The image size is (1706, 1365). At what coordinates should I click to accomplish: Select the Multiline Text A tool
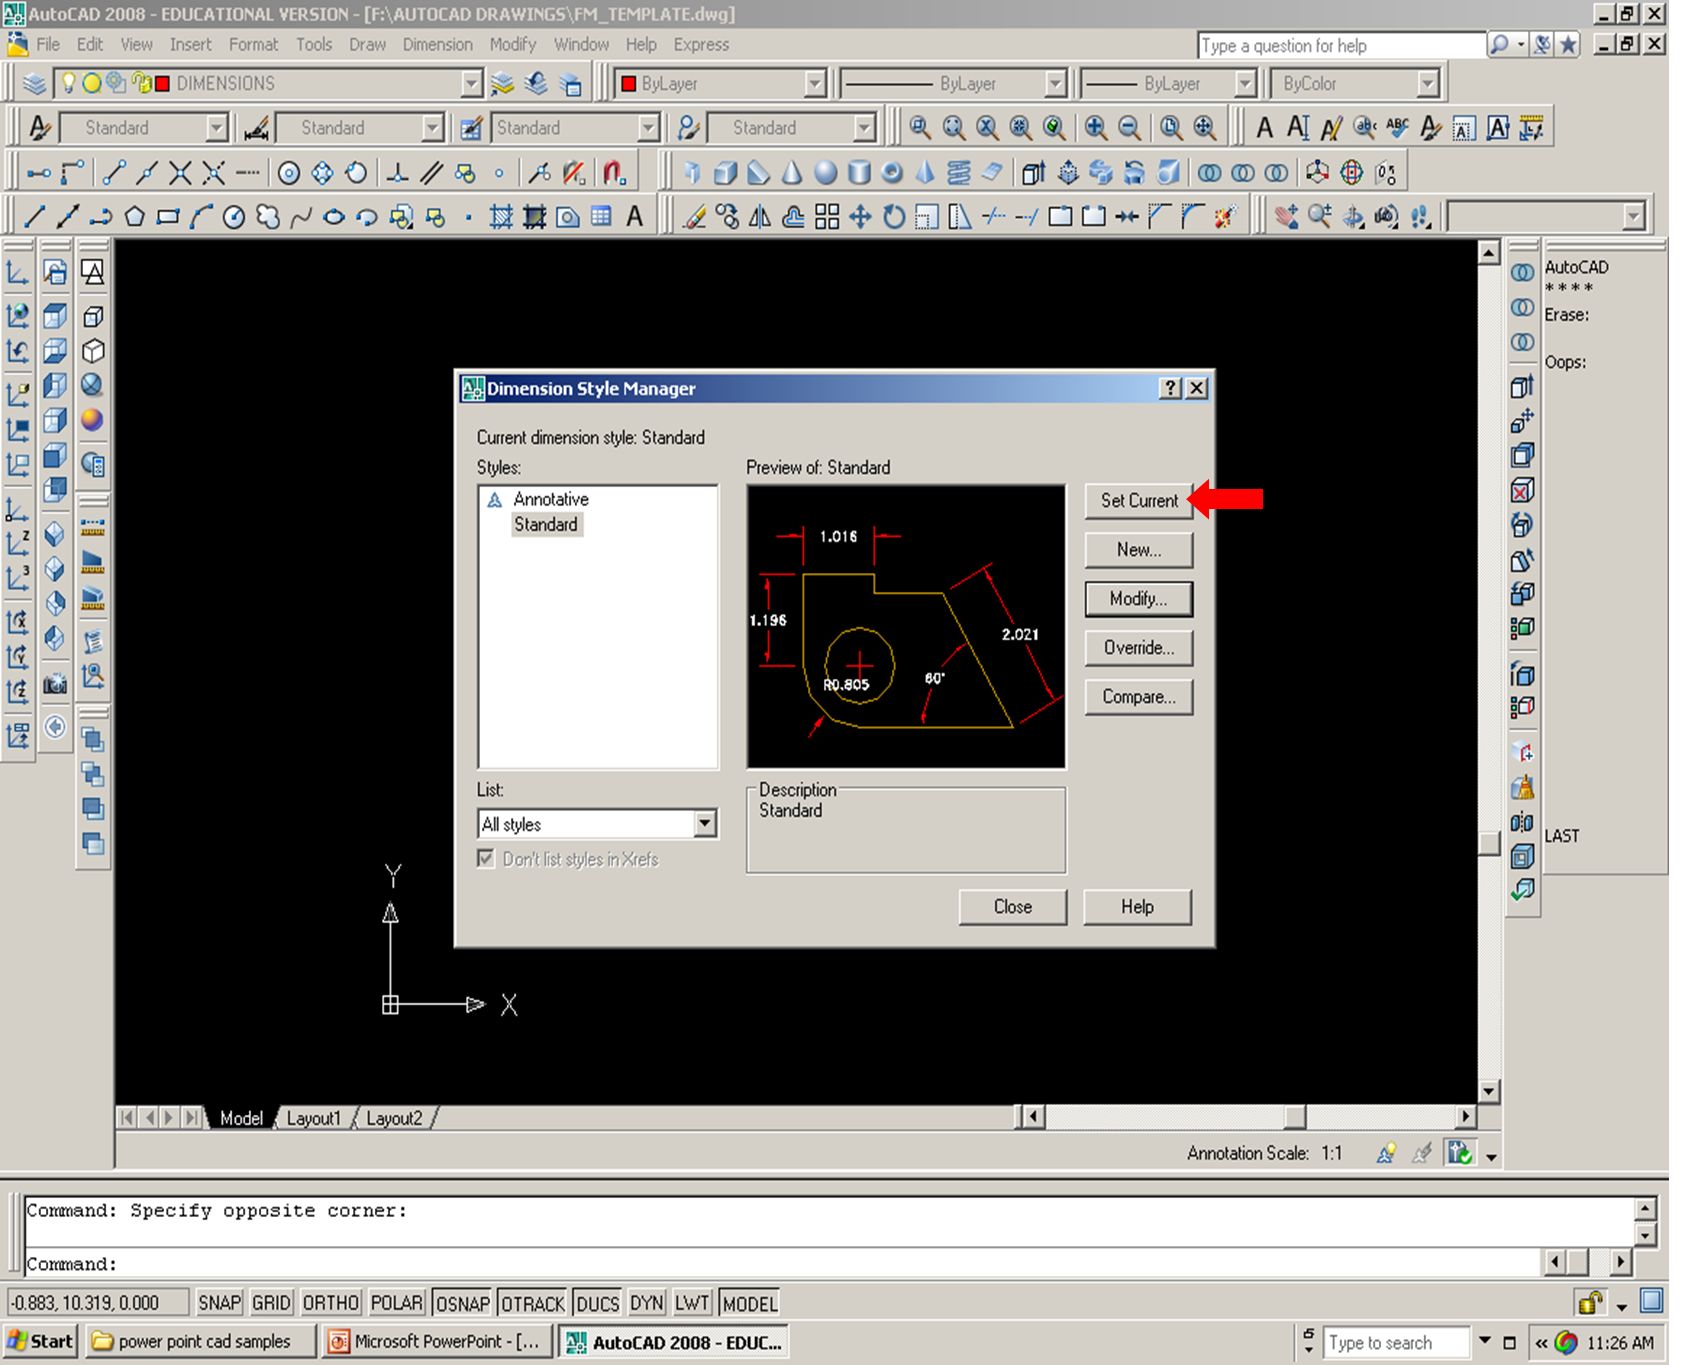[634, 216]
